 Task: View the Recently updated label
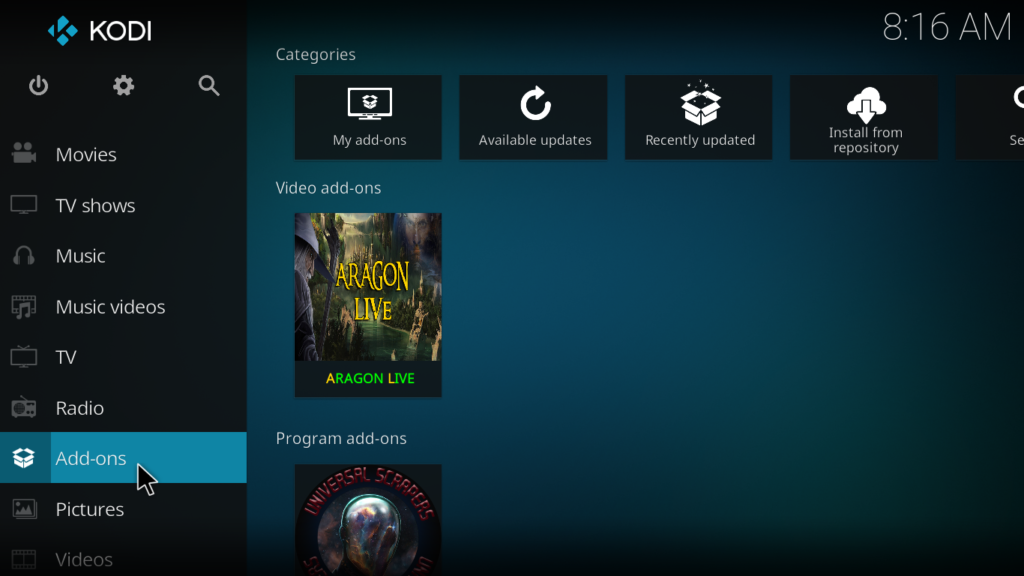pyautogui.click(x=700, y=140)
